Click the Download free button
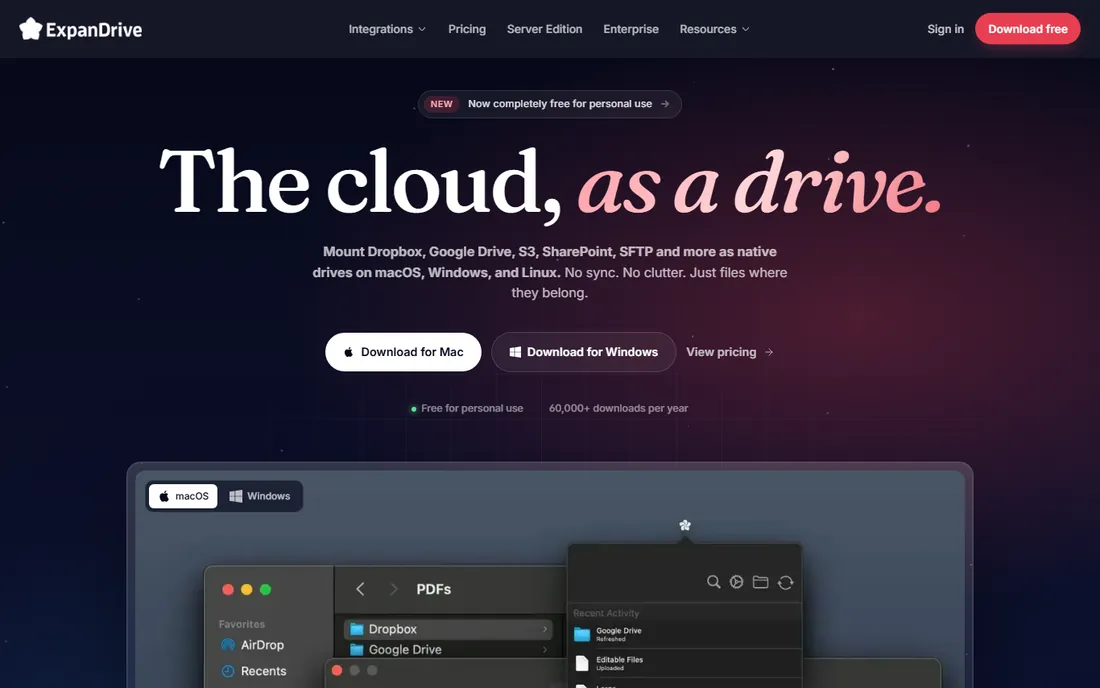 (x=1027, y=29)
